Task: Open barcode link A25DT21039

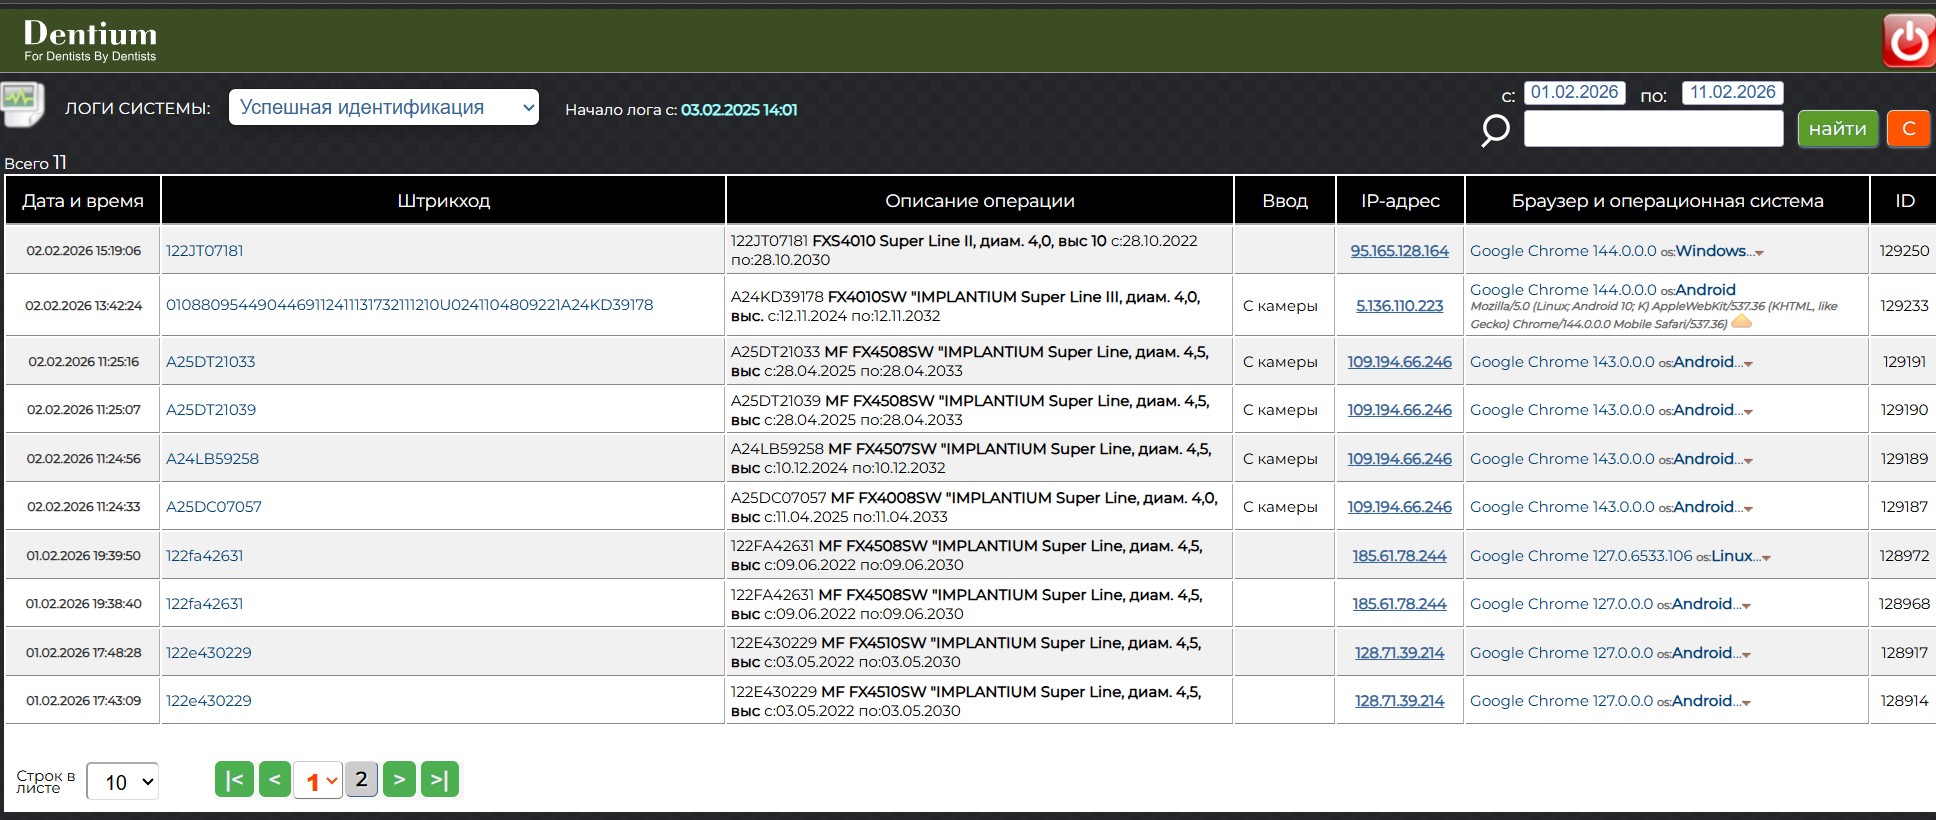Action: point(211,409)
